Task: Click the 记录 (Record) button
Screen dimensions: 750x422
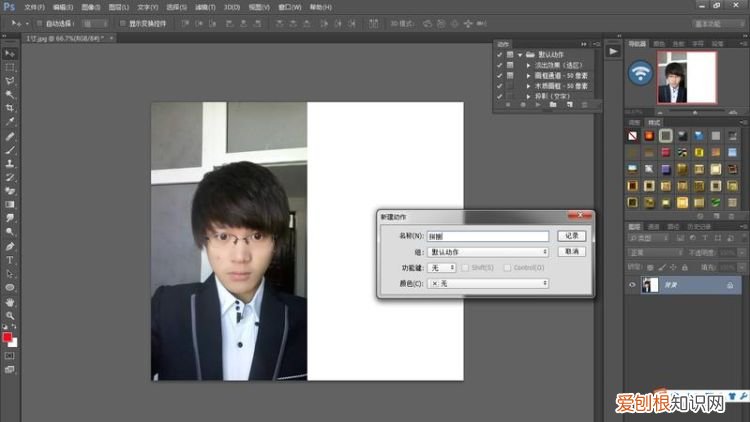Action: (x=571, y=236)
